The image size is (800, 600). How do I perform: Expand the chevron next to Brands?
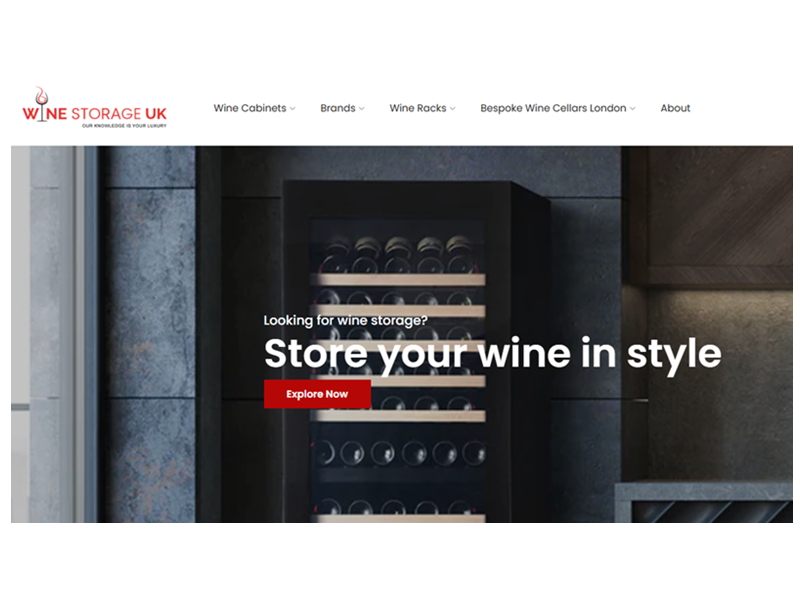tap(362, 109)
